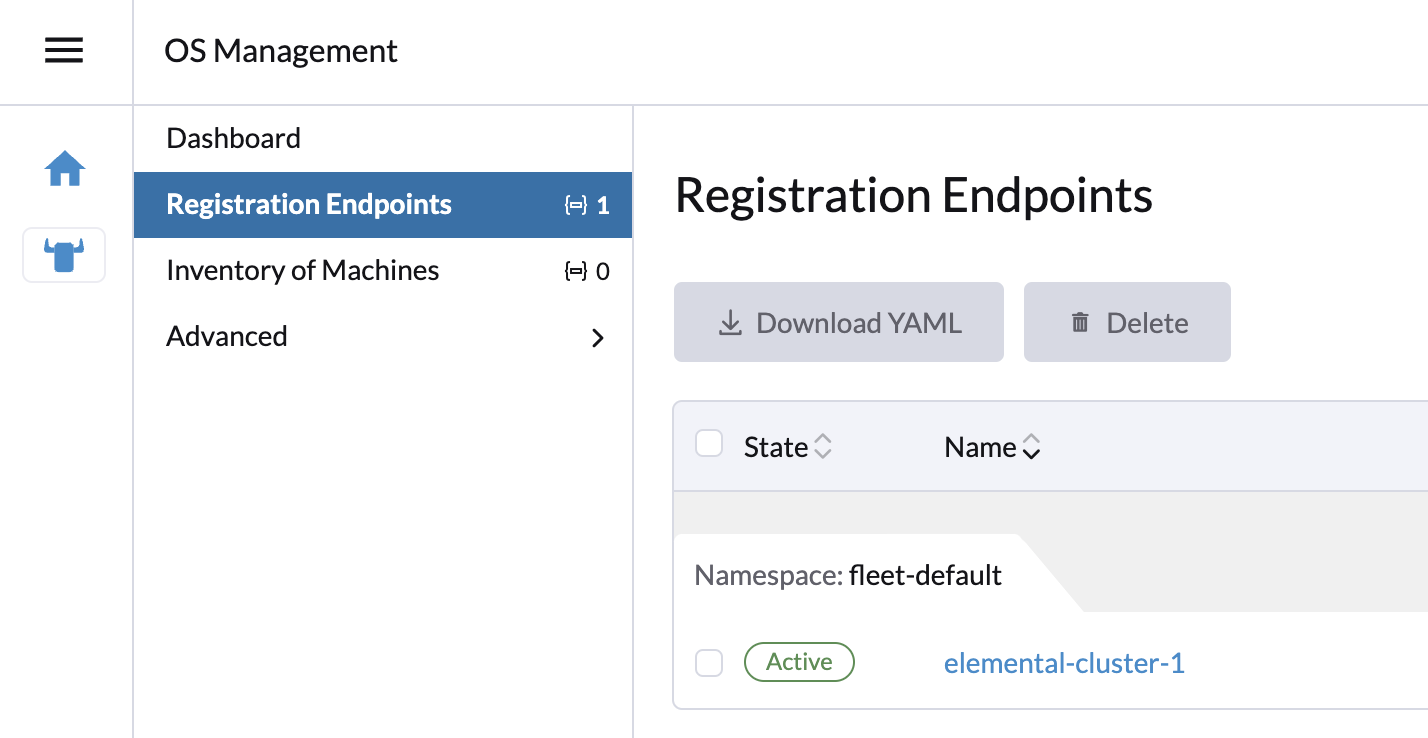The height and width of the screenshot is (738, 1428).
Task: Sort the table by State
Action: click(788, 447)
